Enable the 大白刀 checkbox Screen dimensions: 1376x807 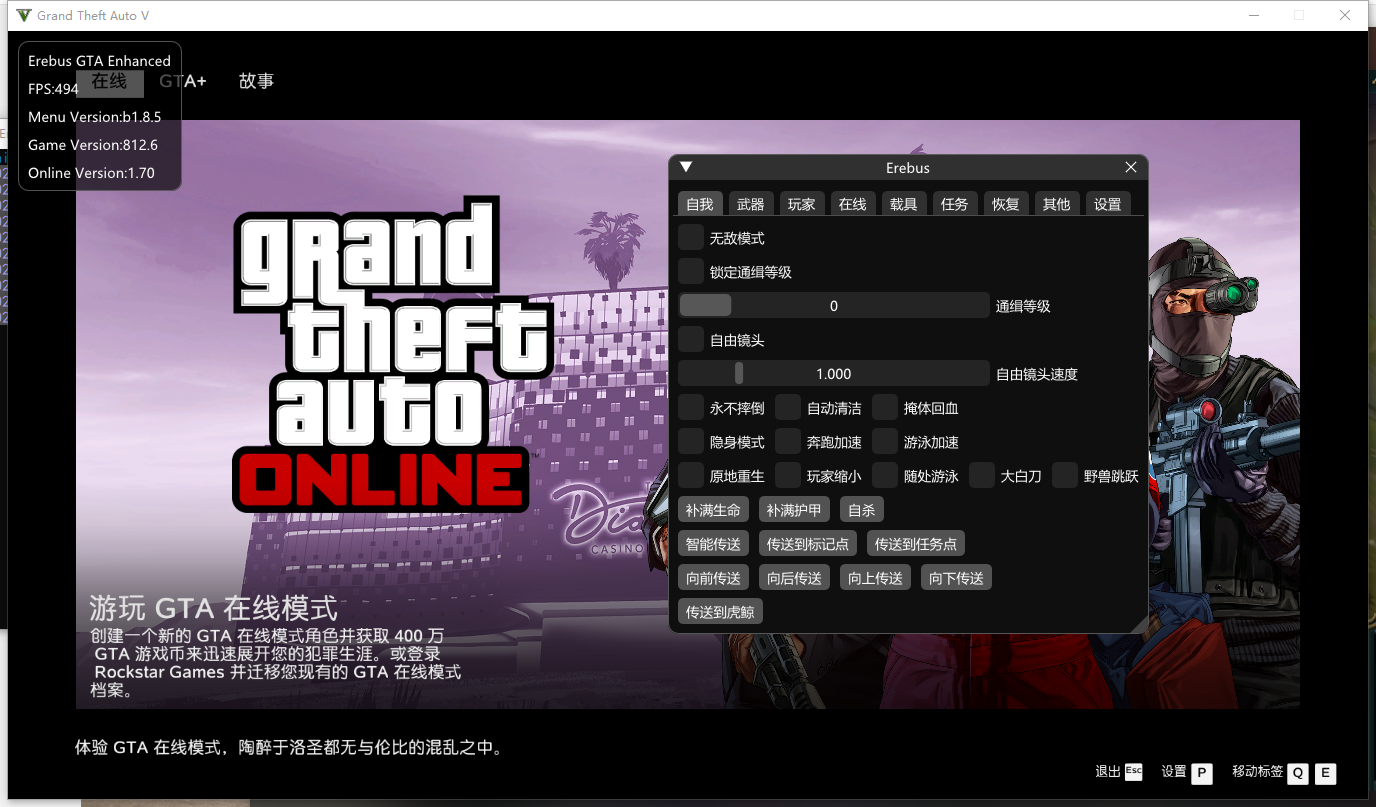pos(982,475)
